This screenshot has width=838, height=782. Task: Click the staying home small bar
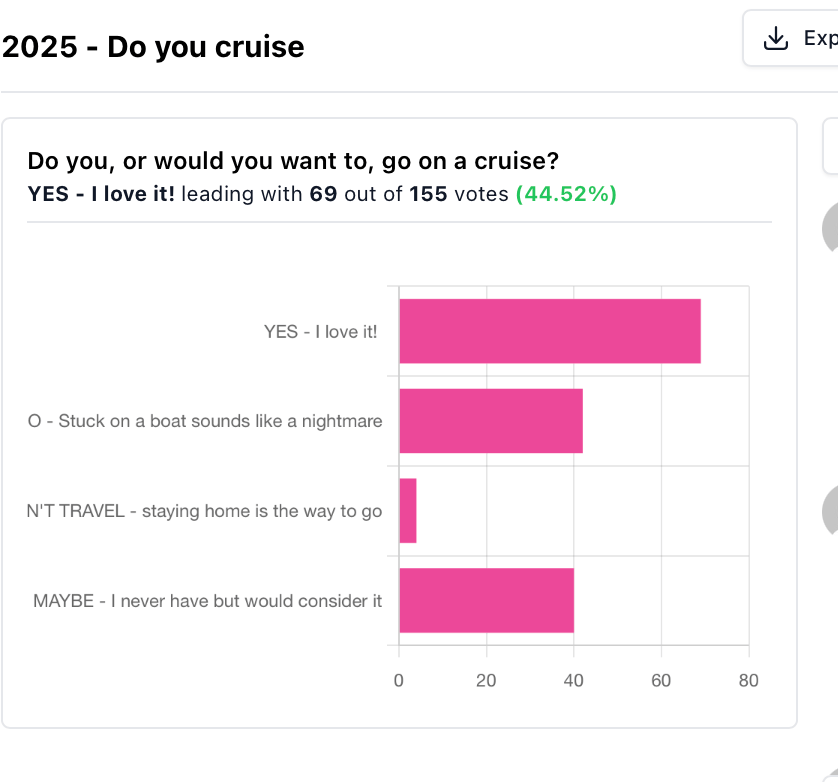pyautogui.click(x=408, y=510)
